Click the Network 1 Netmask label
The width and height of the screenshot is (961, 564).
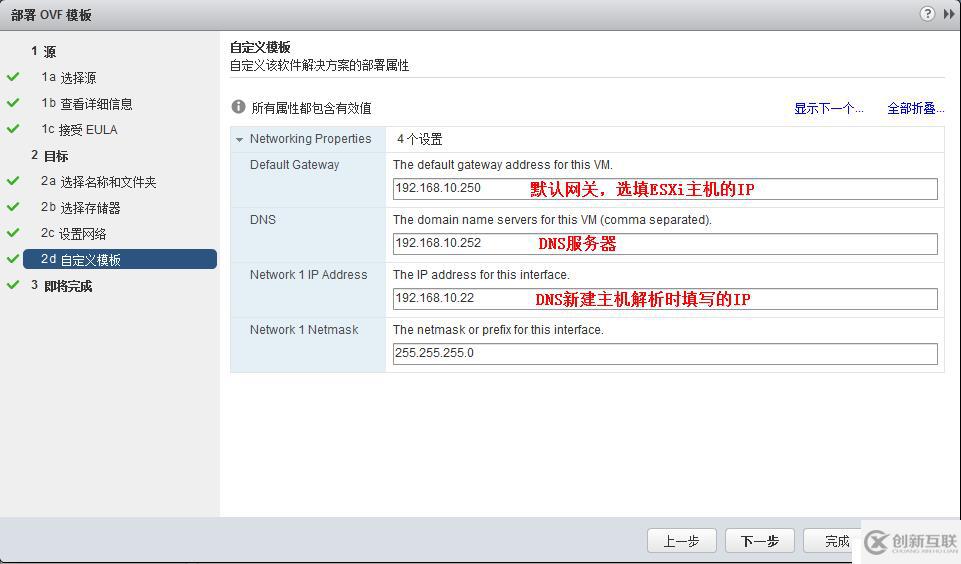tap(304, 330)
